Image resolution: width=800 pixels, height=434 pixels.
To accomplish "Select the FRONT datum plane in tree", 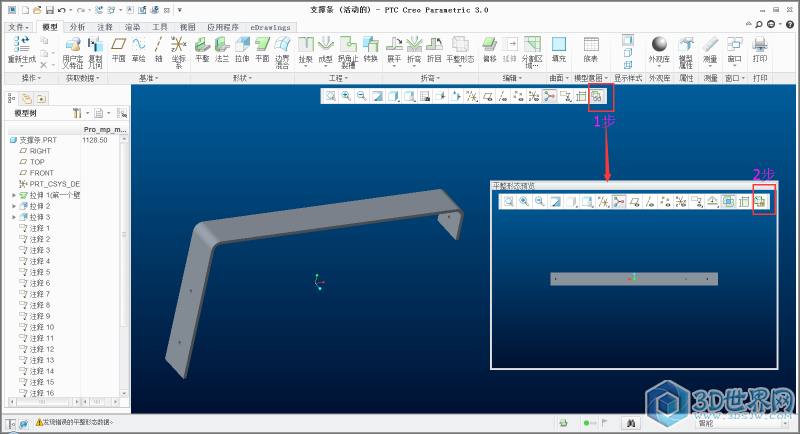I will 41,173.
